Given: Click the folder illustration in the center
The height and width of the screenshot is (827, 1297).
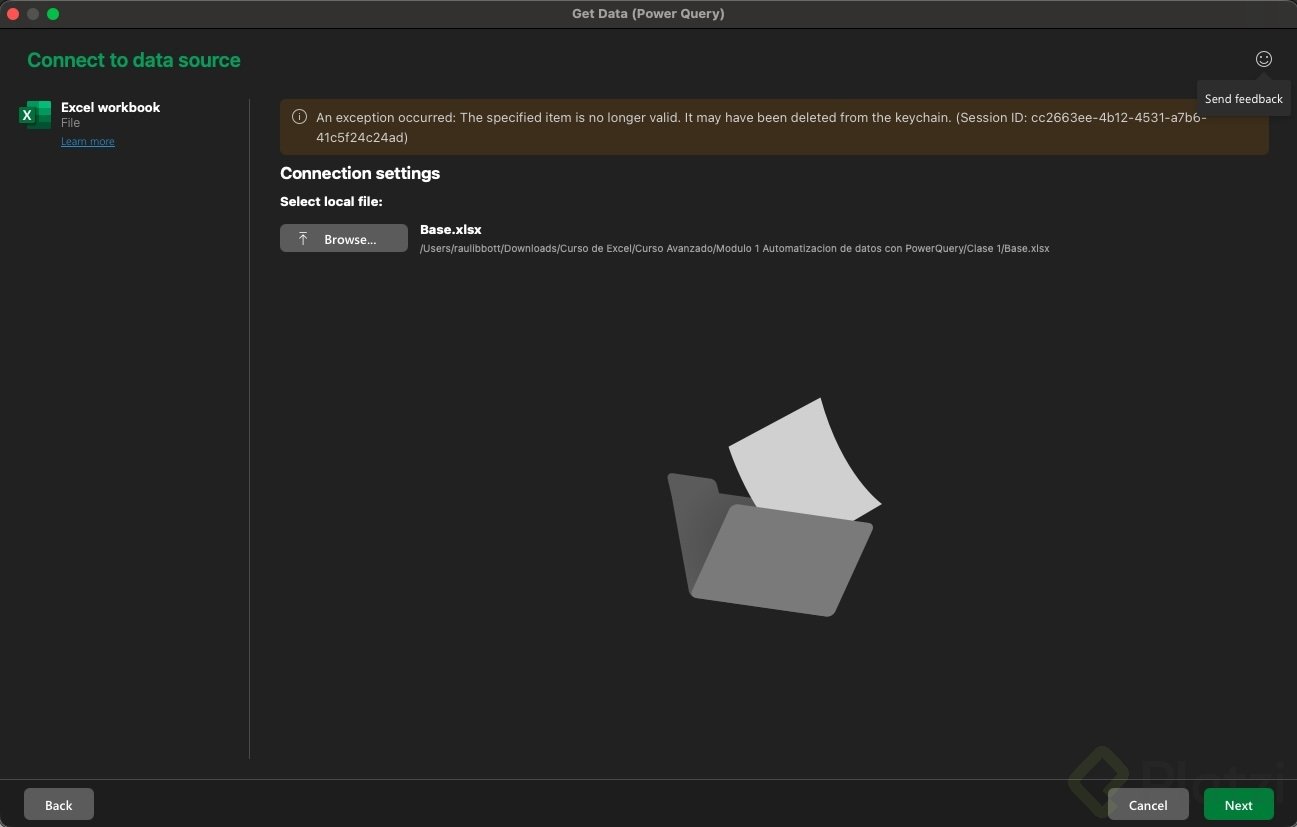Looking at the screenshot, I should click(x=774, y=507).
